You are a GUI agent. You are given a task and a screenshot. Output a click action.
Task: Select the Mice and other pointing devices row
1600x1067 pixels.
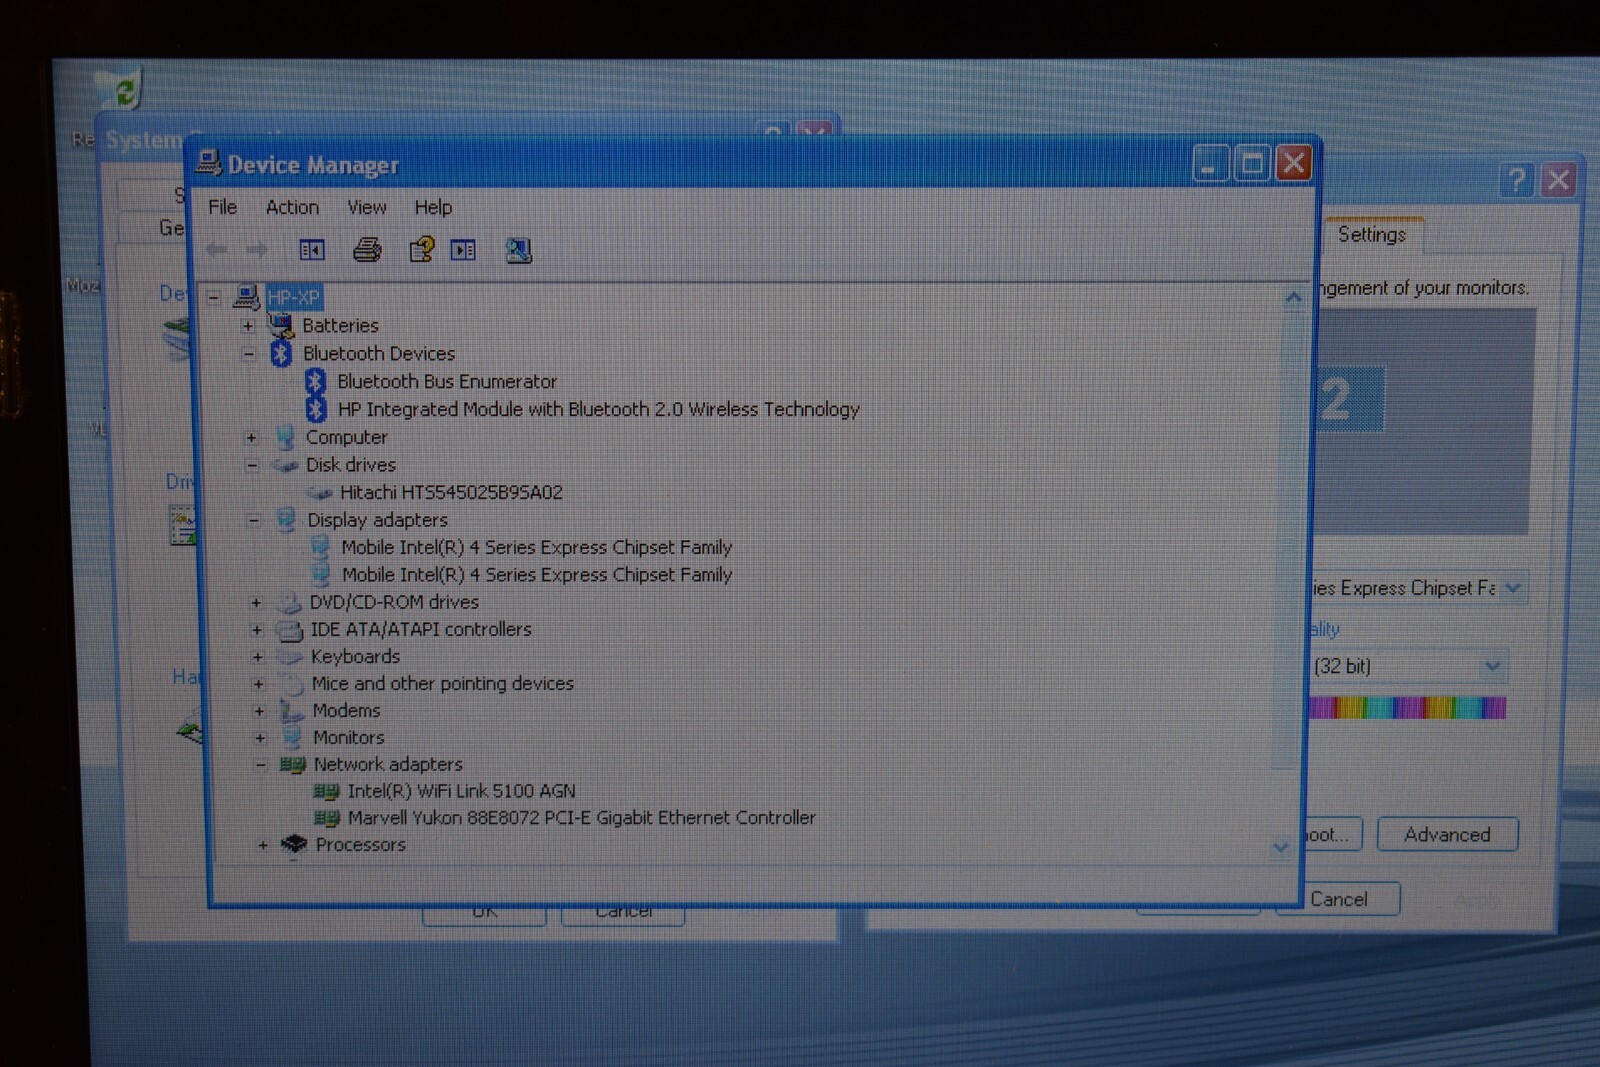coord(442,684)
